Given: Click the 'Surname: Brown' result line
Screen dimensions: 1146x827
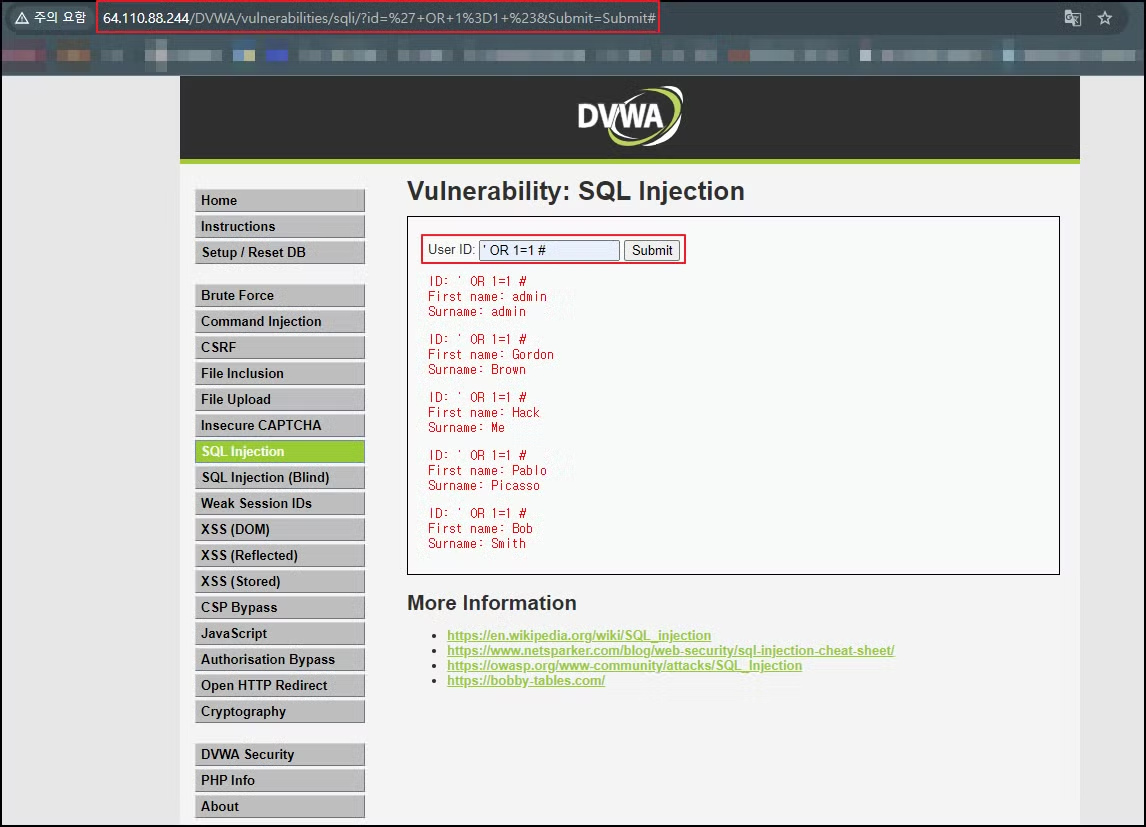Looking at the screenshot, I should click(x=477, y=370).
